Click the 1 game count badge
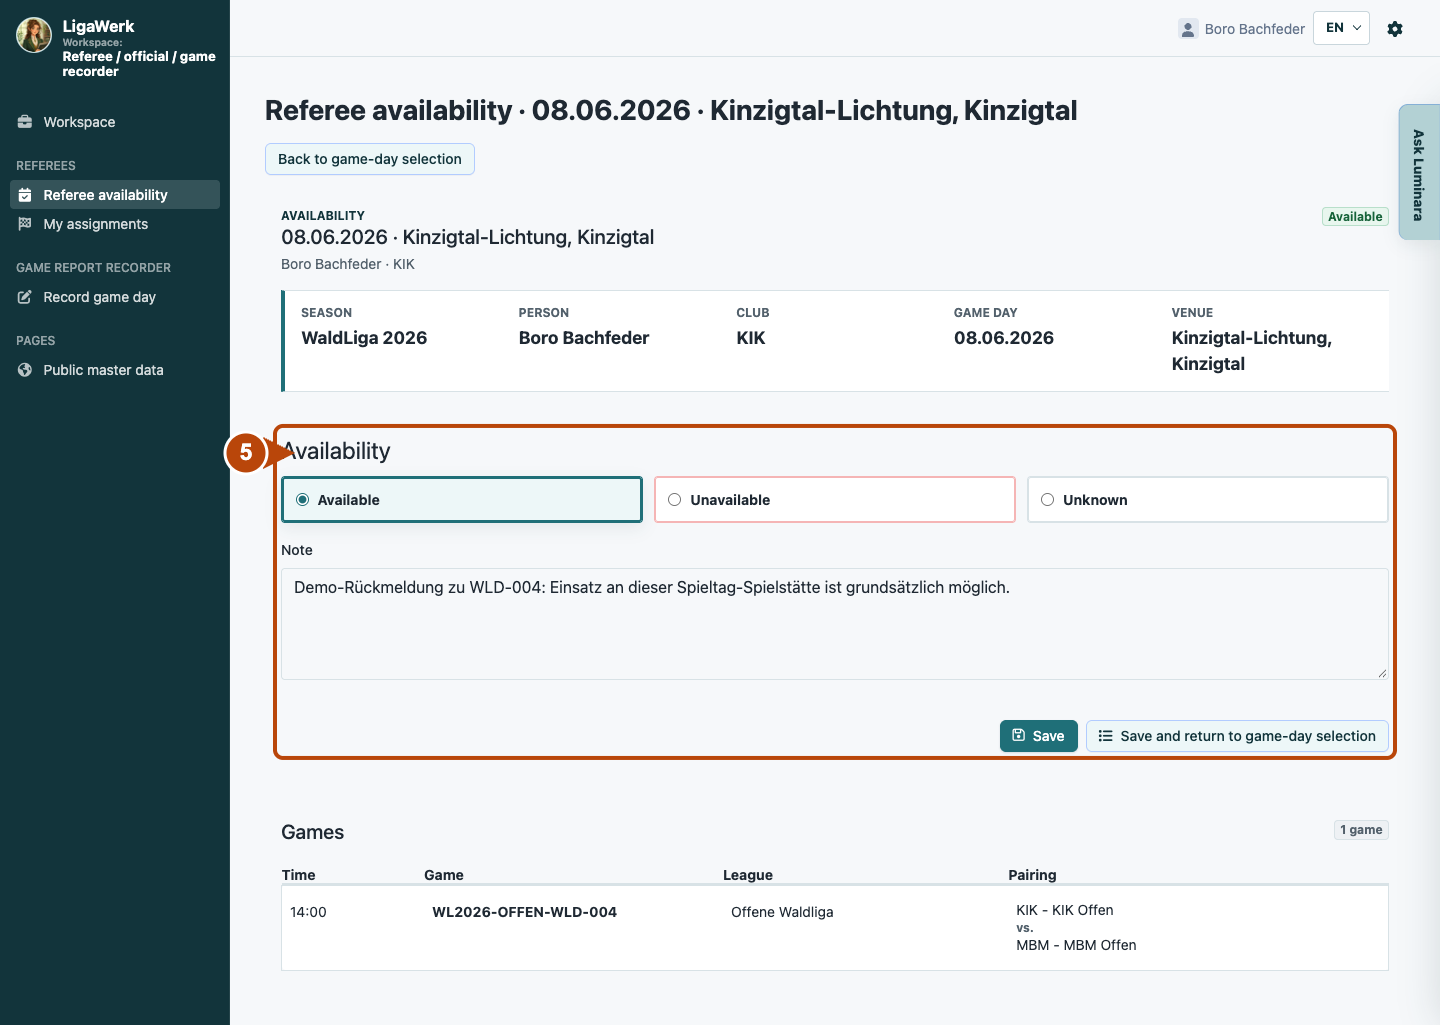The image size is (1440, 1025). [x=1361, y=830]
